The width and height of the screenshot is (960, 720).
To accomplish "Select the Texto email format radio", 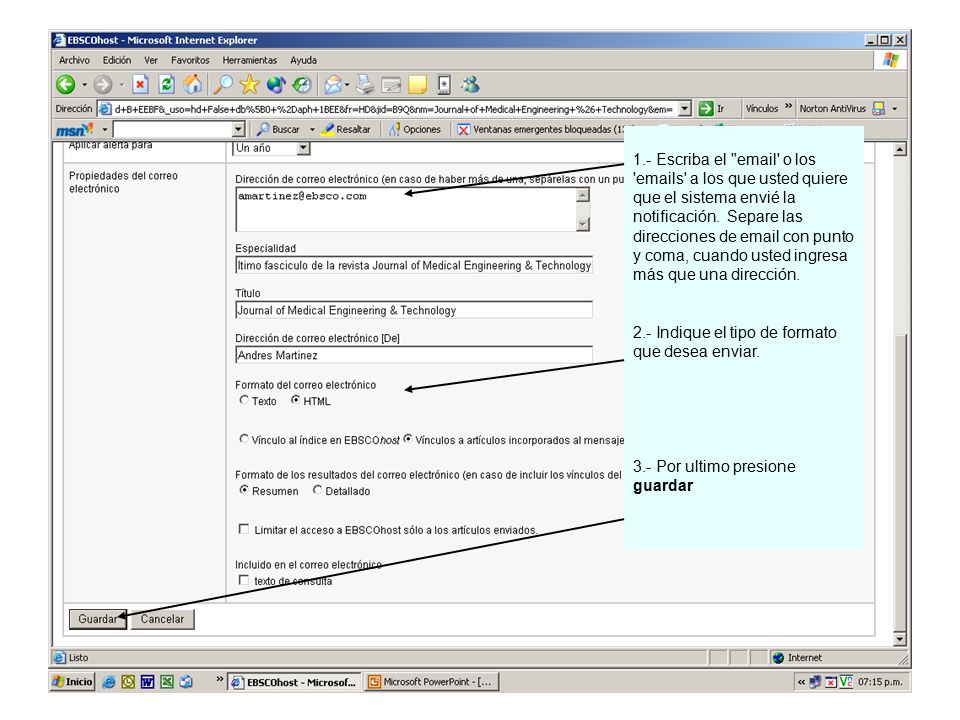I will pyautogui.click(x=244, y=400).
